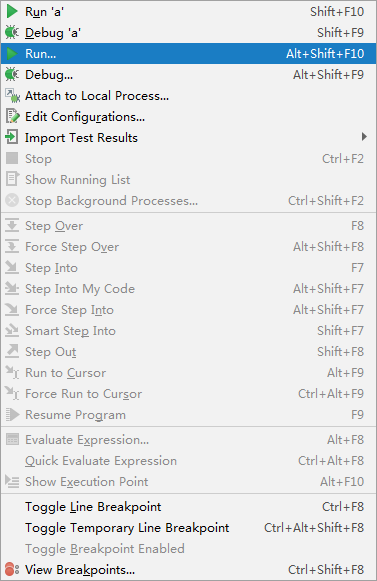Screen dimensions: 377x581
Task: Click the green Run 'a' play icon
Action: click(12, 11)
